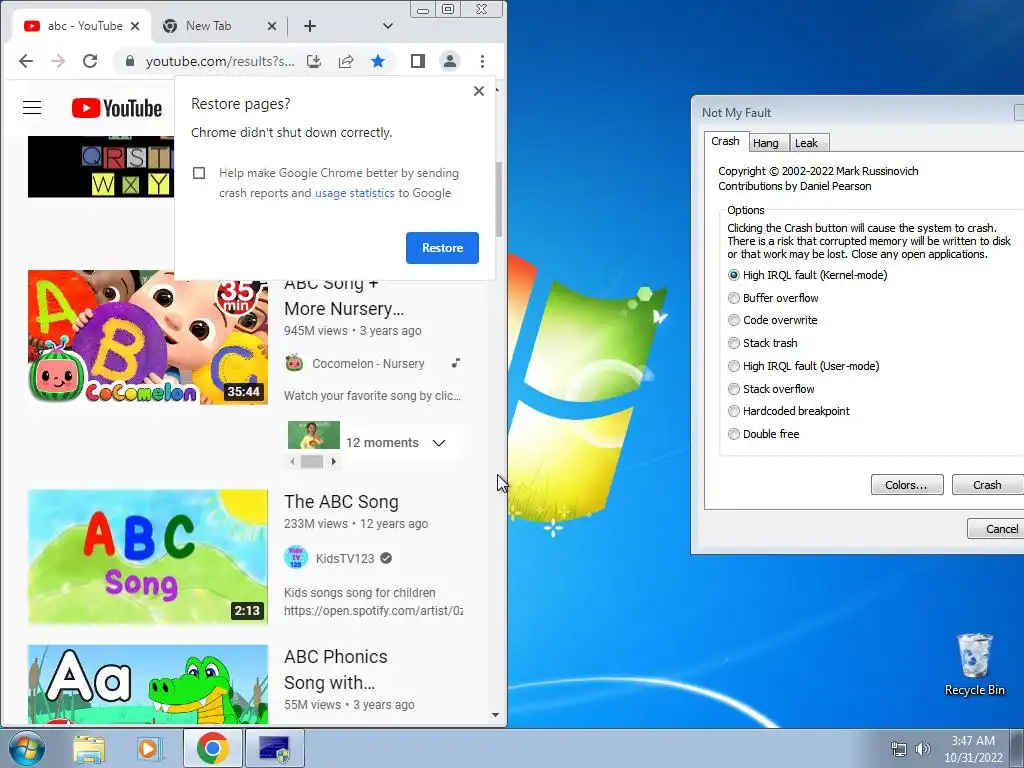Open Windows Explorer from taskbar
The height and width of the screenshot is (768, 1024).
click(x=89, y=748)
